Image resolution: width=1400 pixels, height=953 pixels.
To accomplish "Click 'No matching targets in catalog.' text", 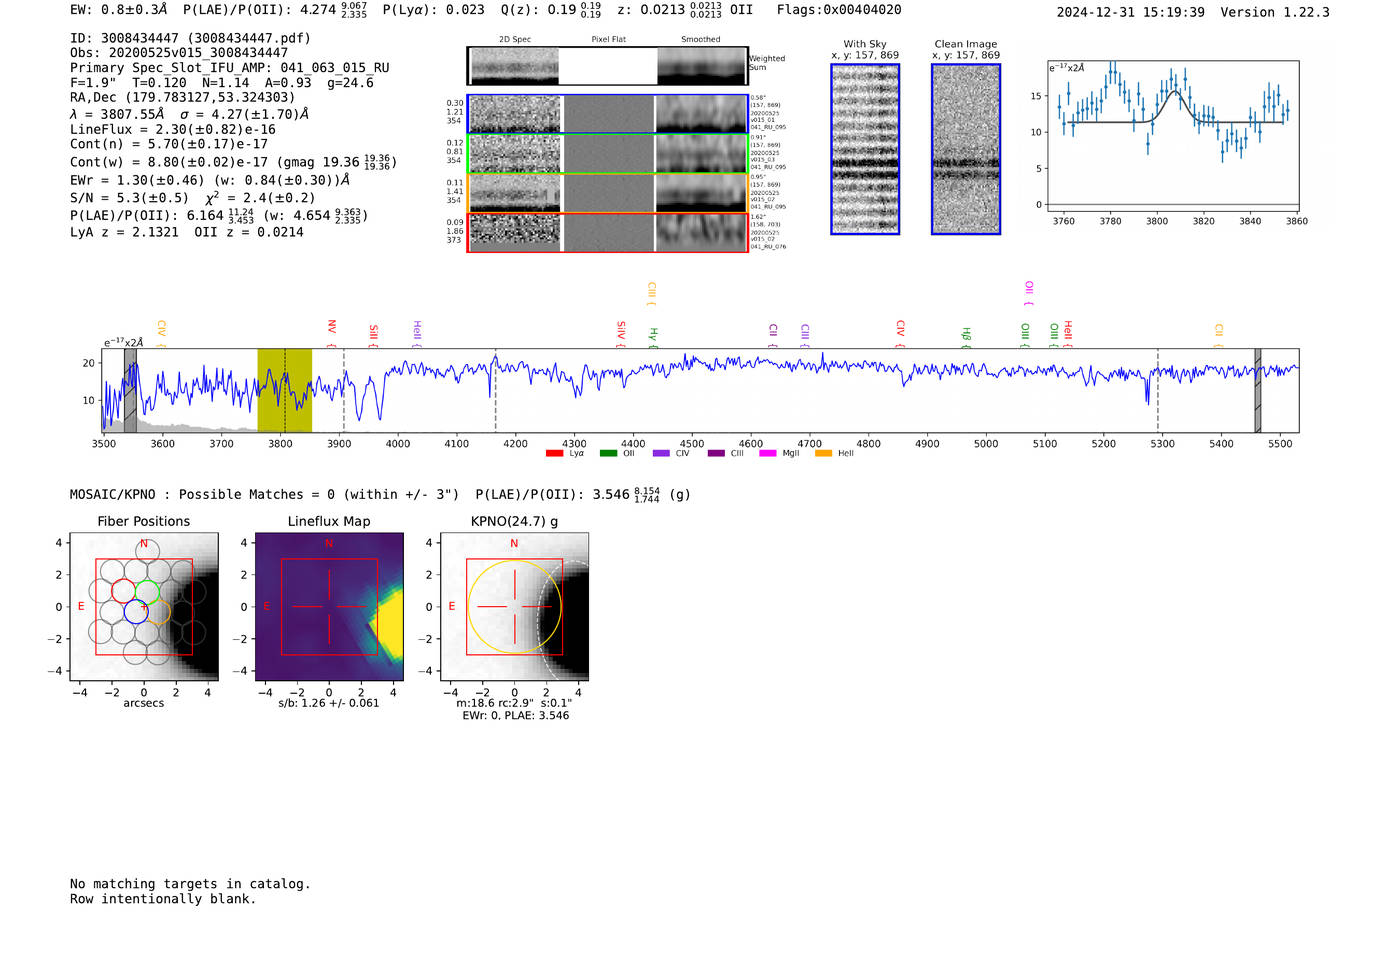I will coord(190,884).
